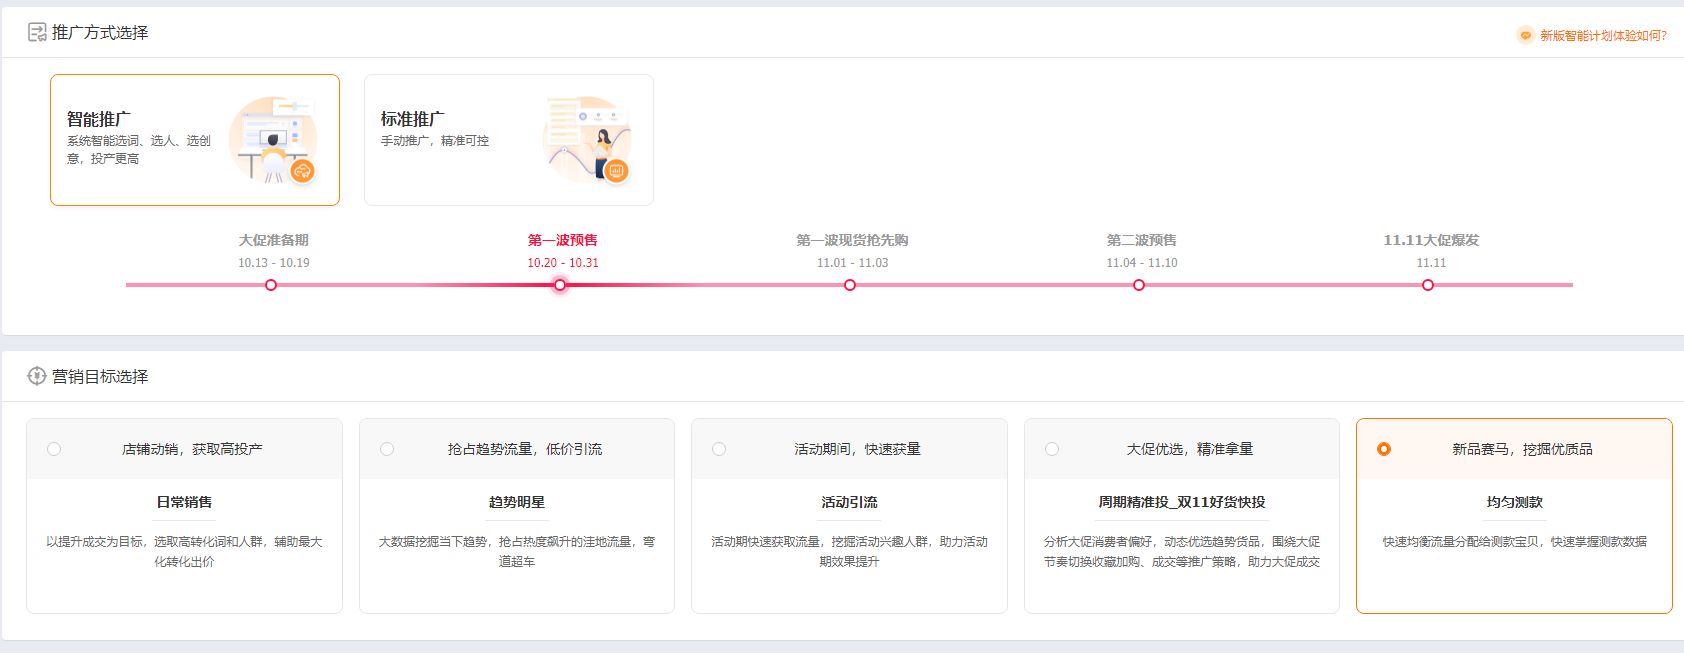
Task: Select the 11.11大促爆发 timeline node
Action: point(1428,285)
